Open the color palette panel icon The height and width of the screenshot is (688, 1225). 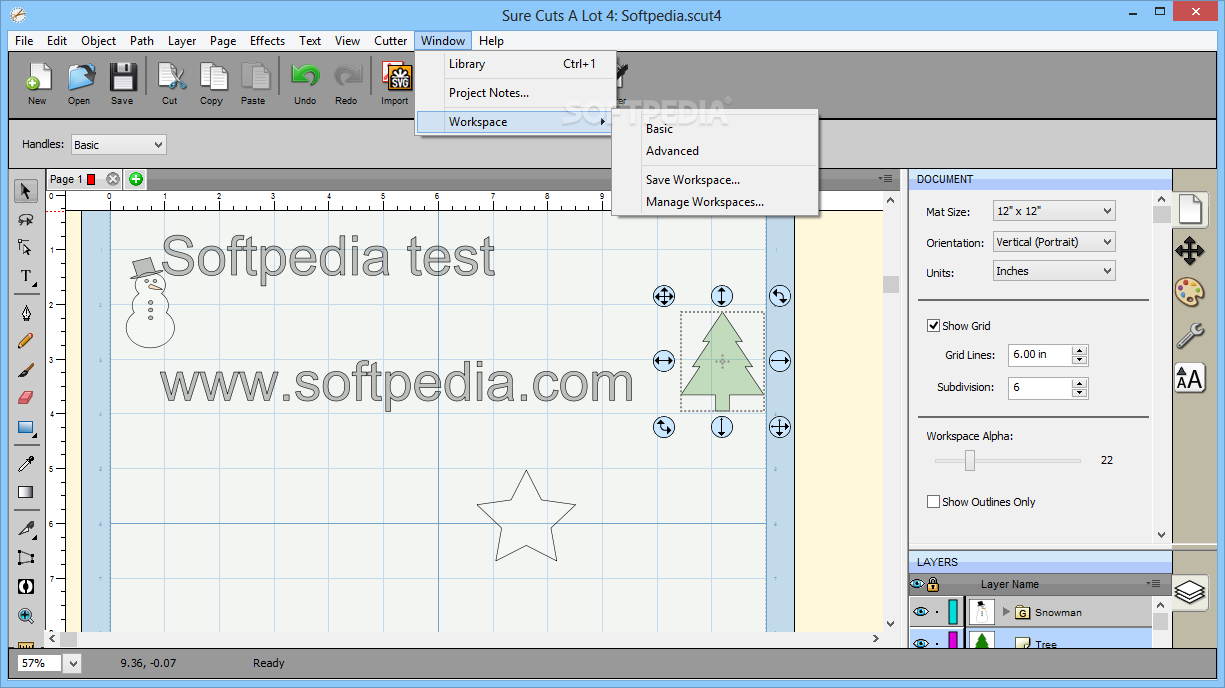(1190, 292)
